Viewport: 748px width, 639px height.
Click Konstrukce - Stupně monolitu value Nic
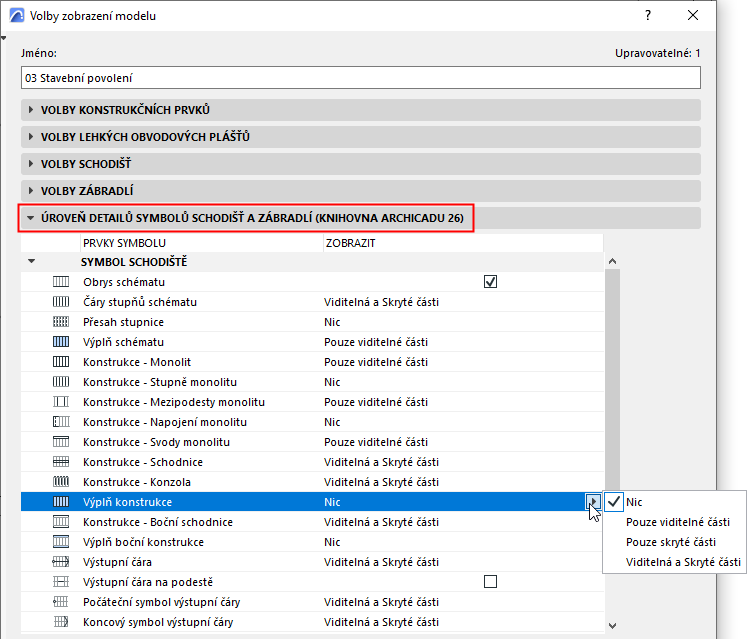click(332, 382)
